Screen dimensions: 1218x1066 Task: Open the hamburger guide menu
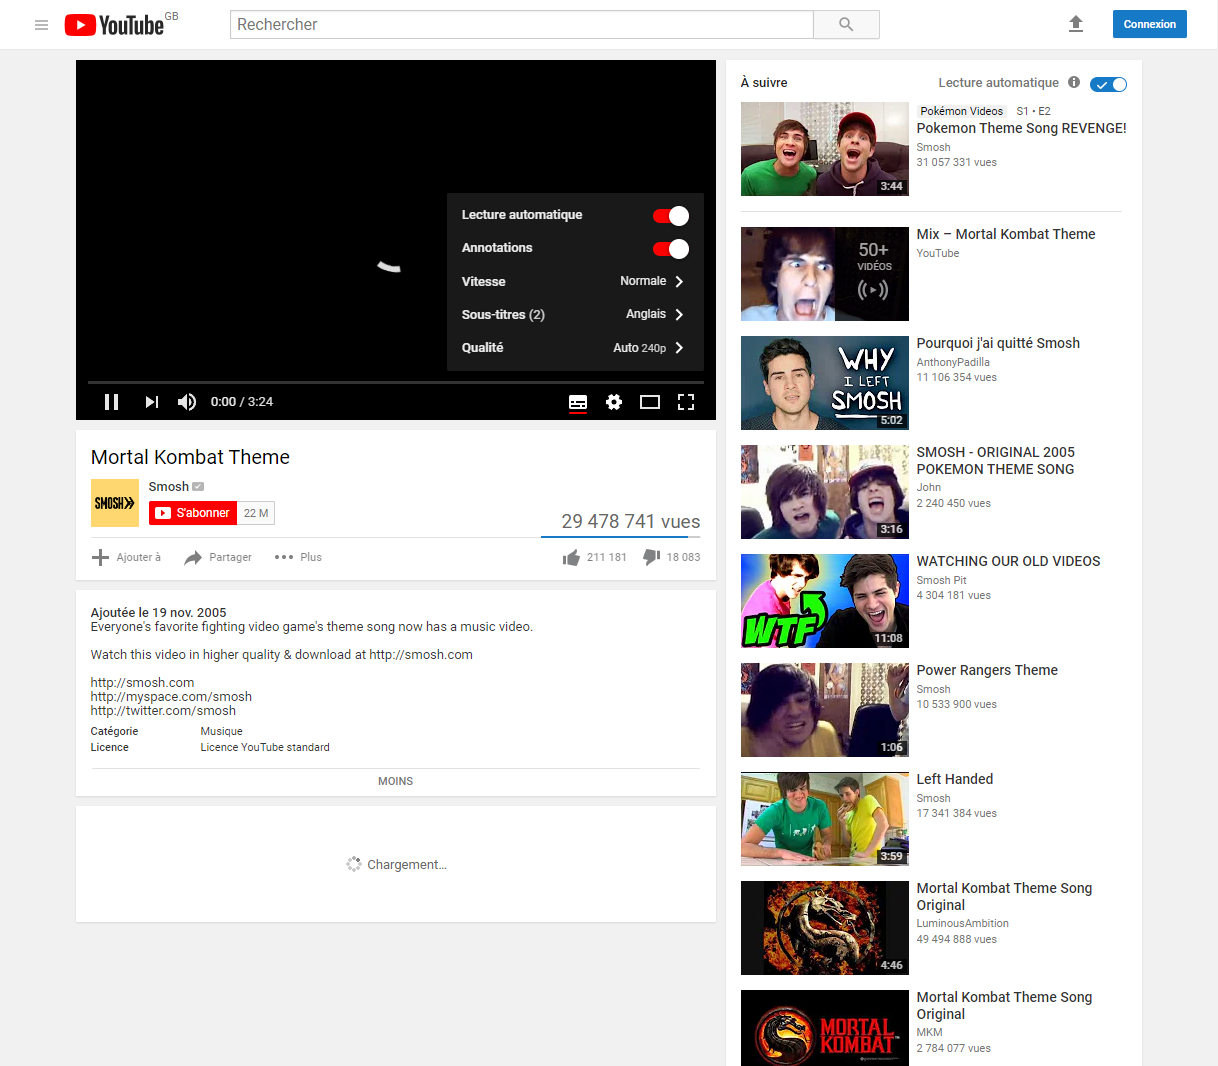coord(42,25)
